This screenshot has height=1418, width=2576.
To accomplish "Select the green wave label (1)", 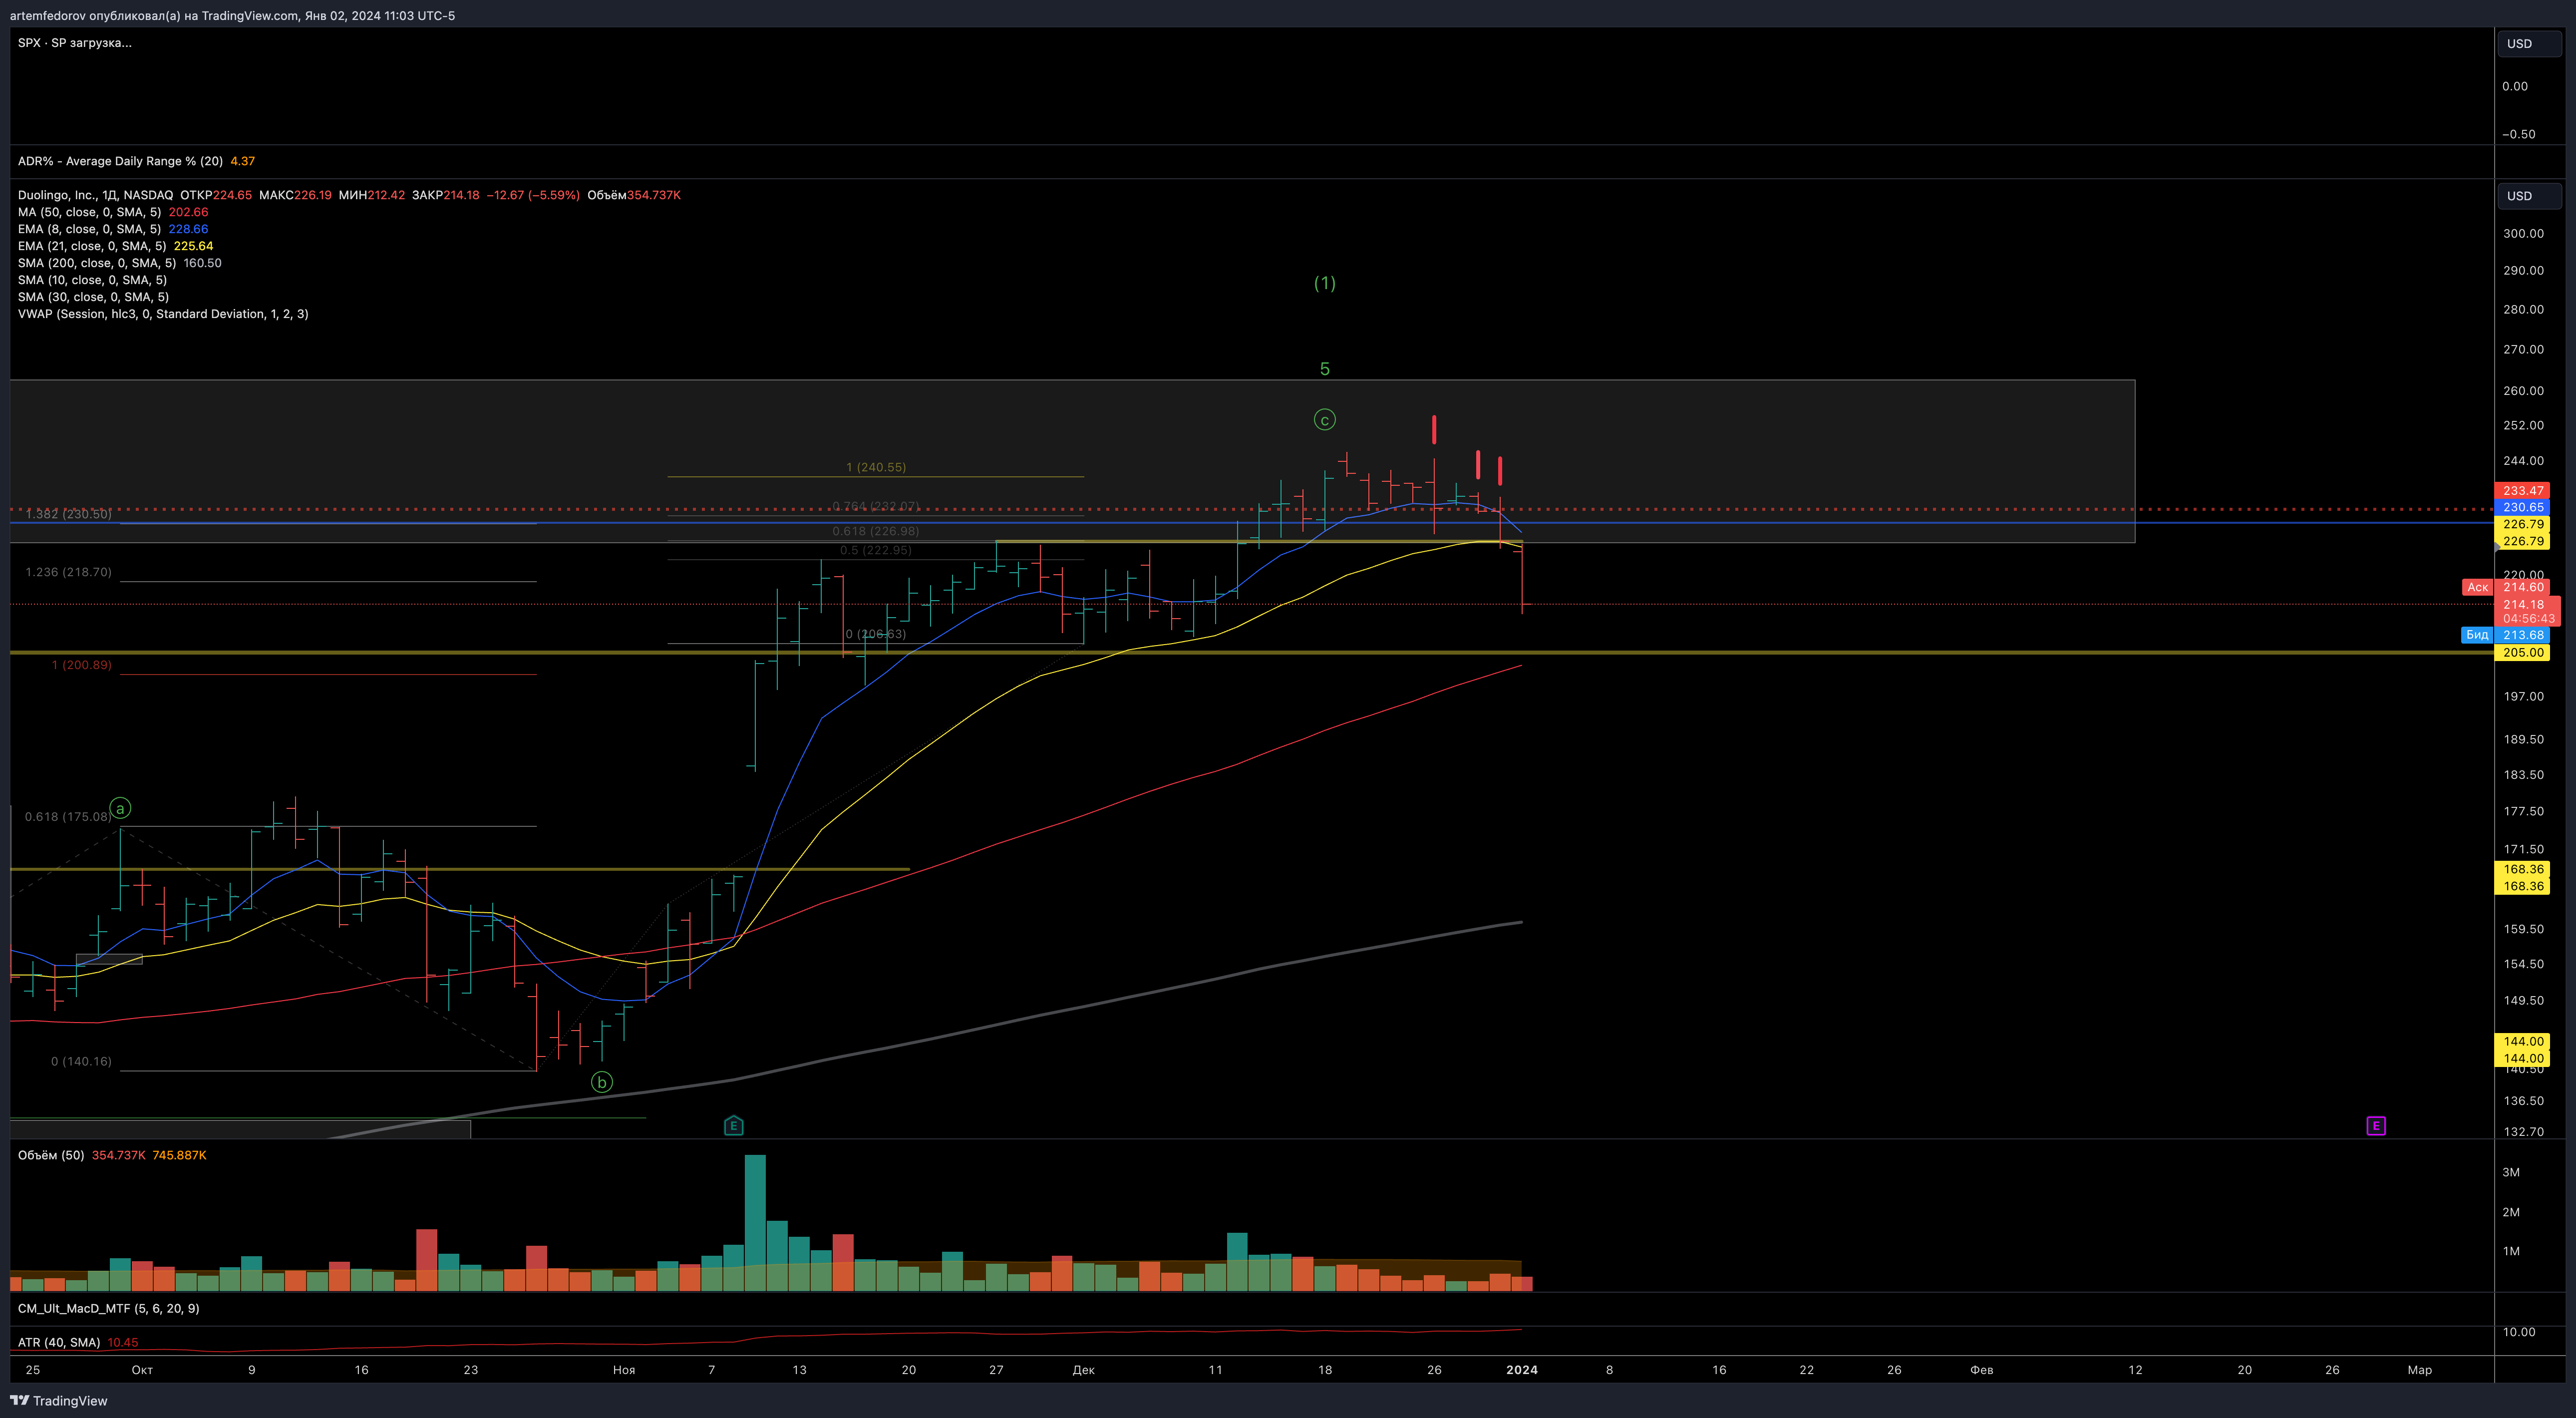I will (1325, 283).
